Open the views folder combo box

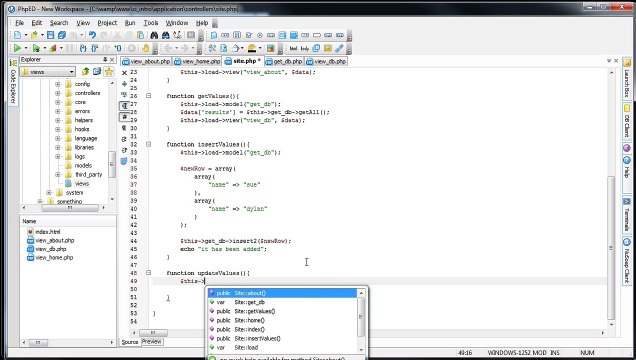[x=48, y=72]
